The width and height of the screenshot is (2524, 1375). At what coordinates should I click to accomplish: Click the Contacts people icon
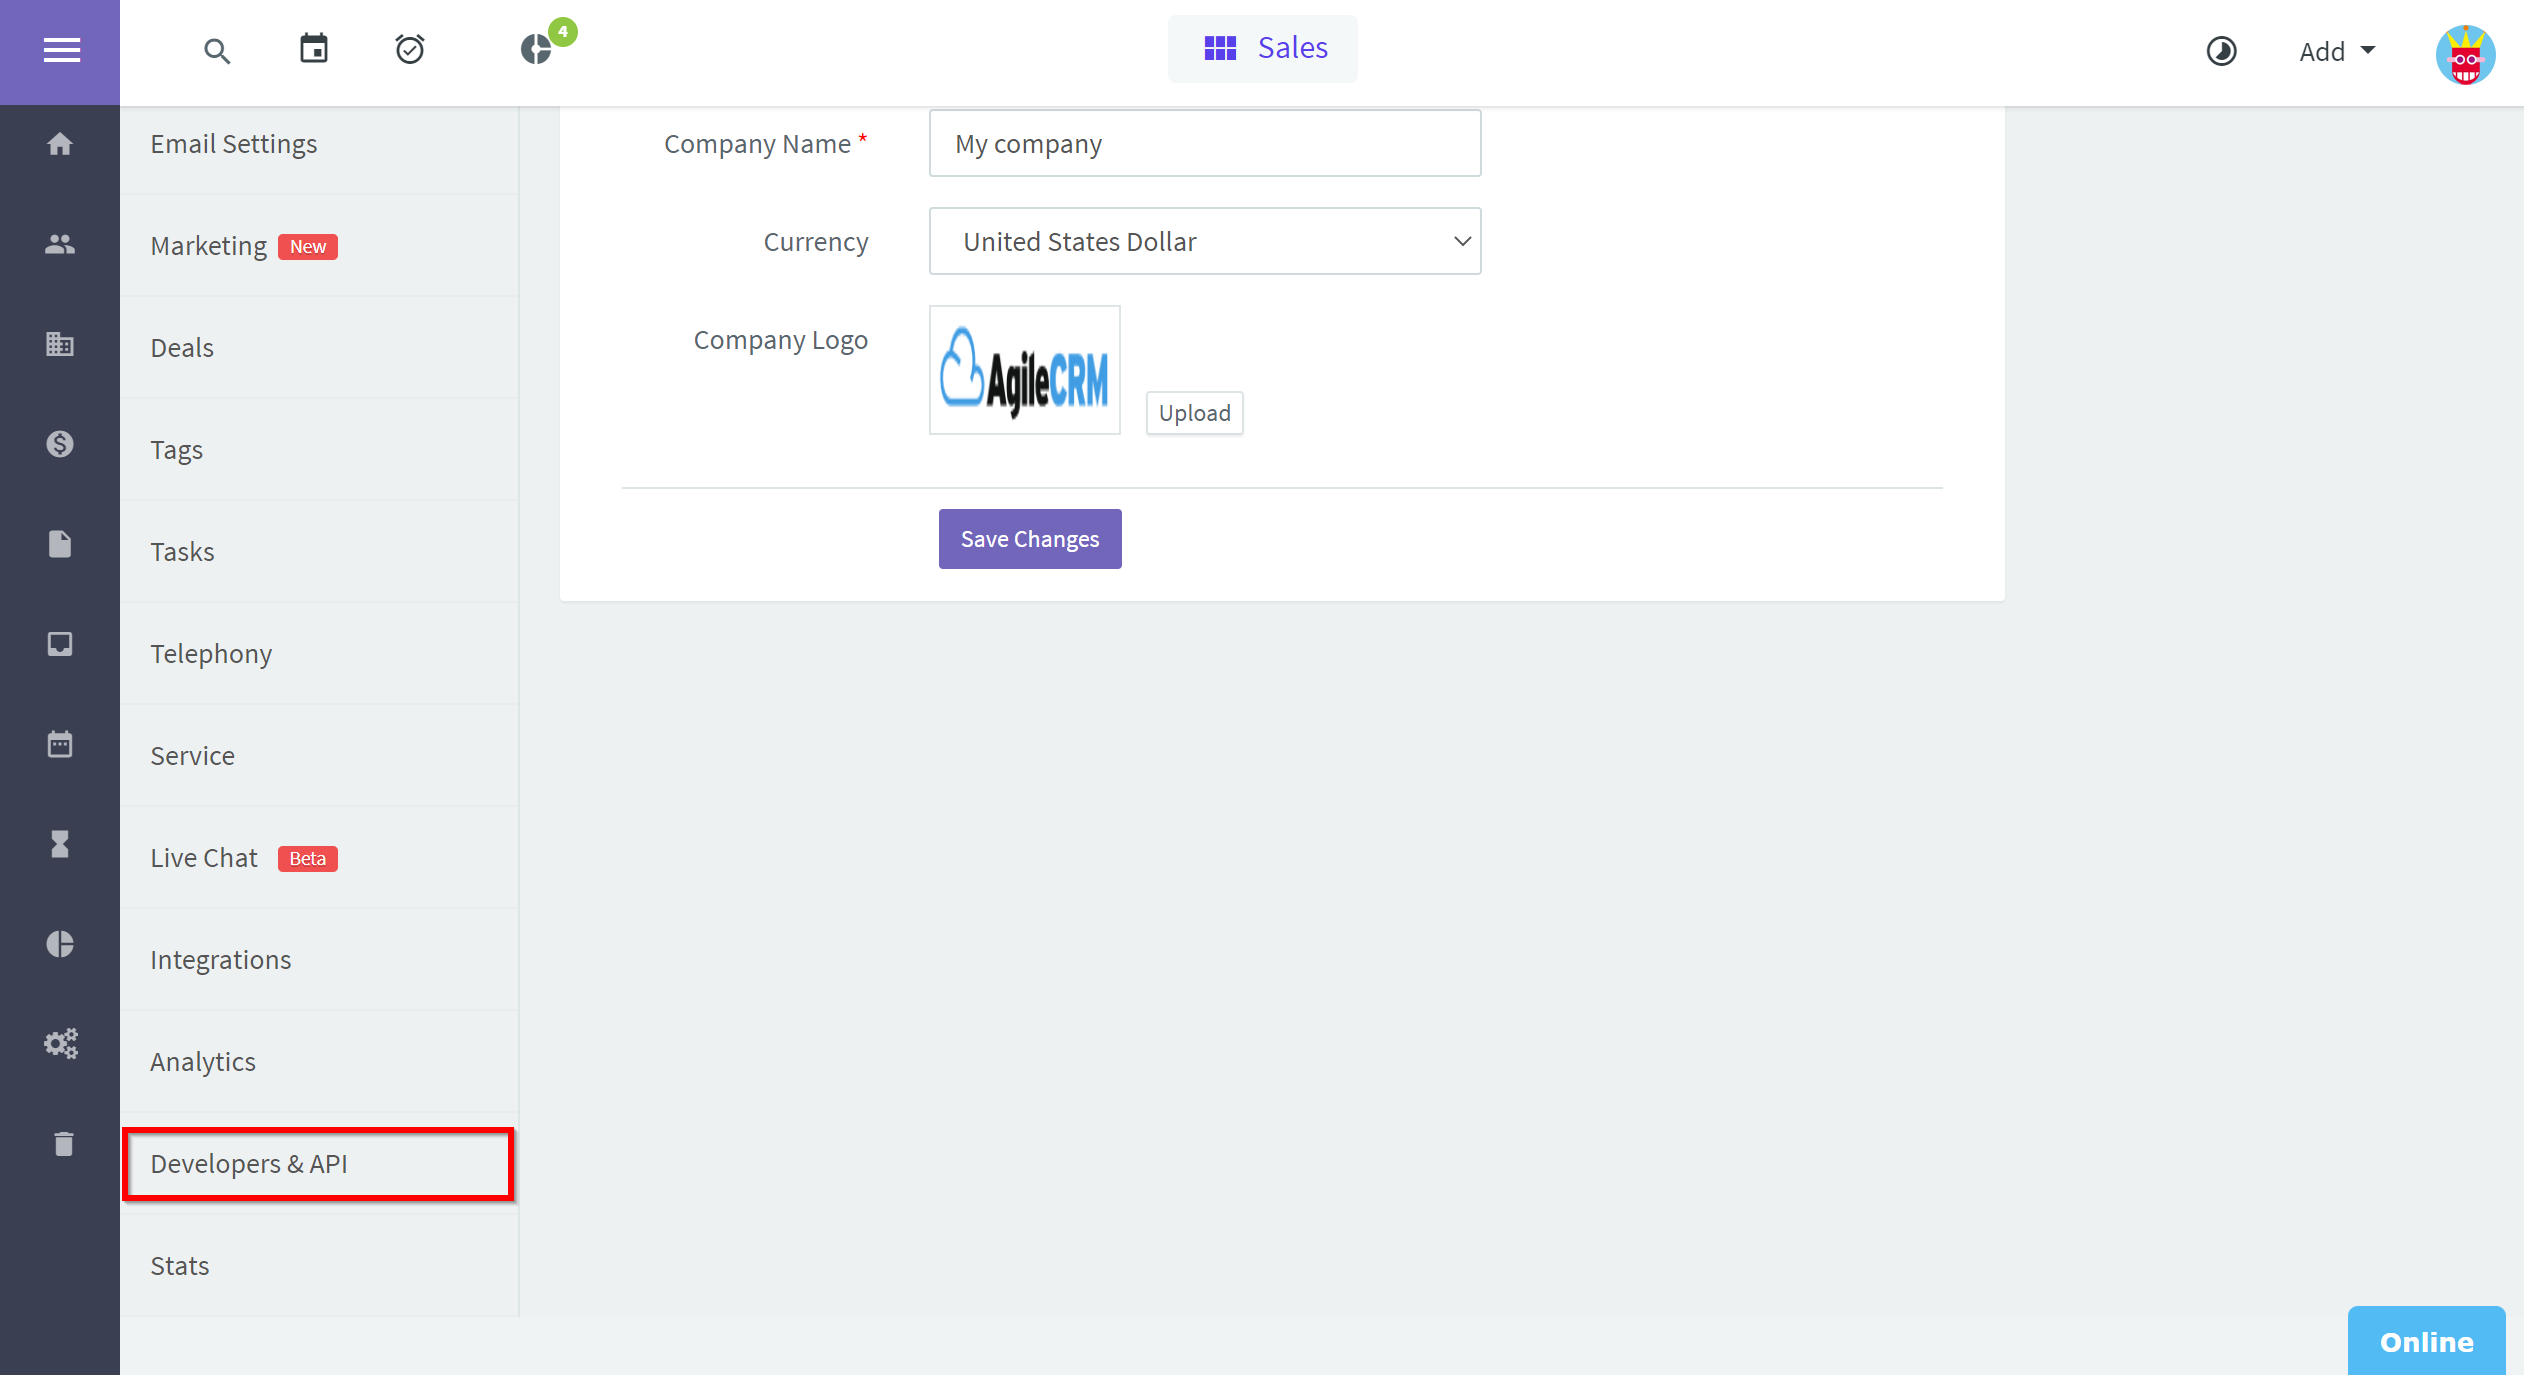(59, 244)
